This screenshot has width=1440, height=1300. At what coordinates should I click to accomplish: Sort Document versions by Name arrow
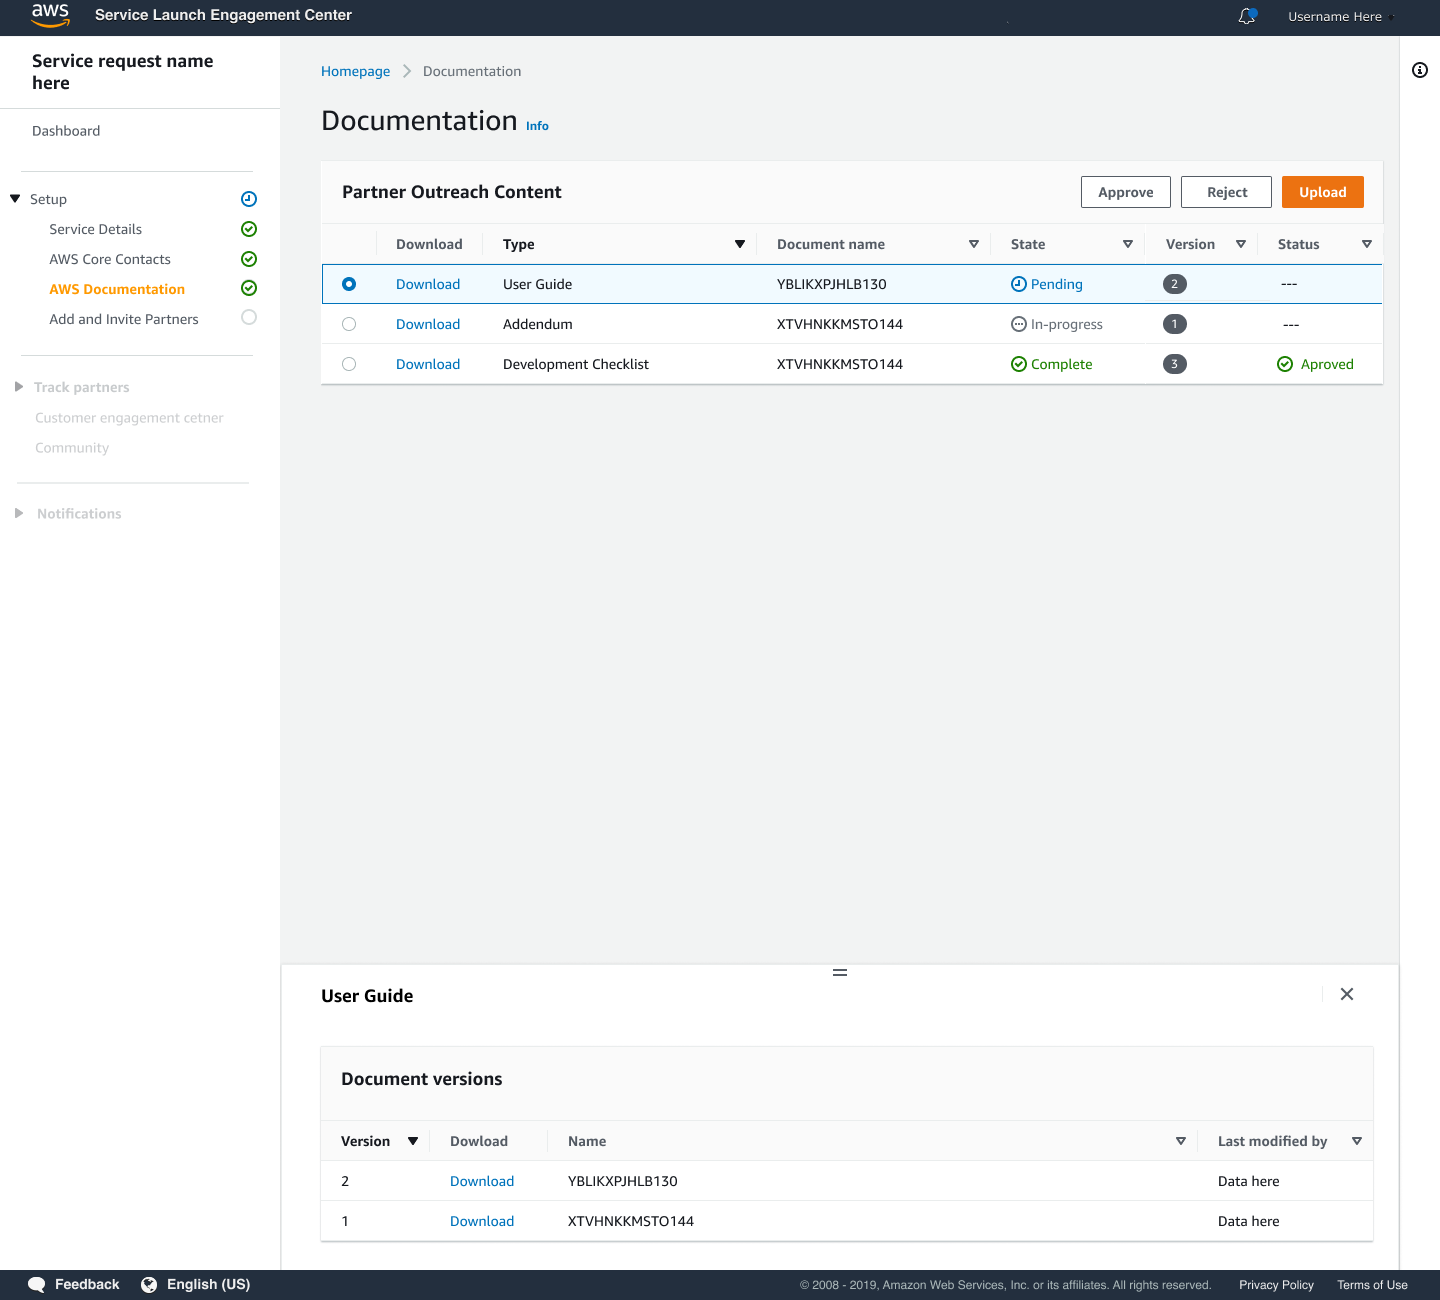tap(1181, 1141)
